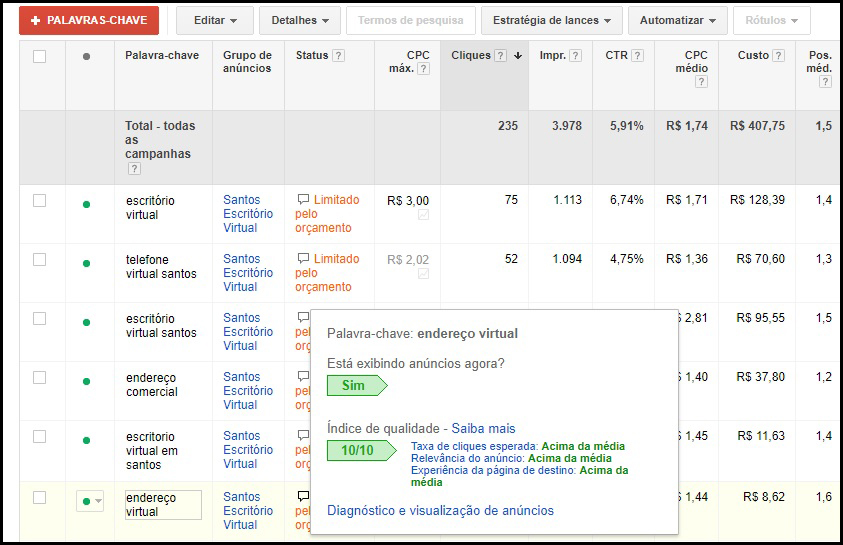Click the 10/10 quality score badge

361,450
